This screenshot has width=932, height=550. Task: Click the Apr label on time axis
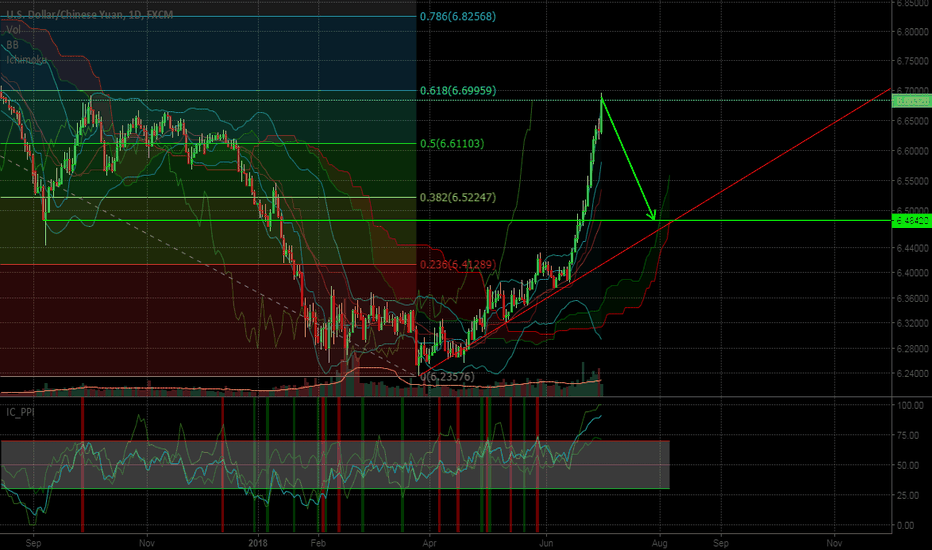[x=429, y=543]
